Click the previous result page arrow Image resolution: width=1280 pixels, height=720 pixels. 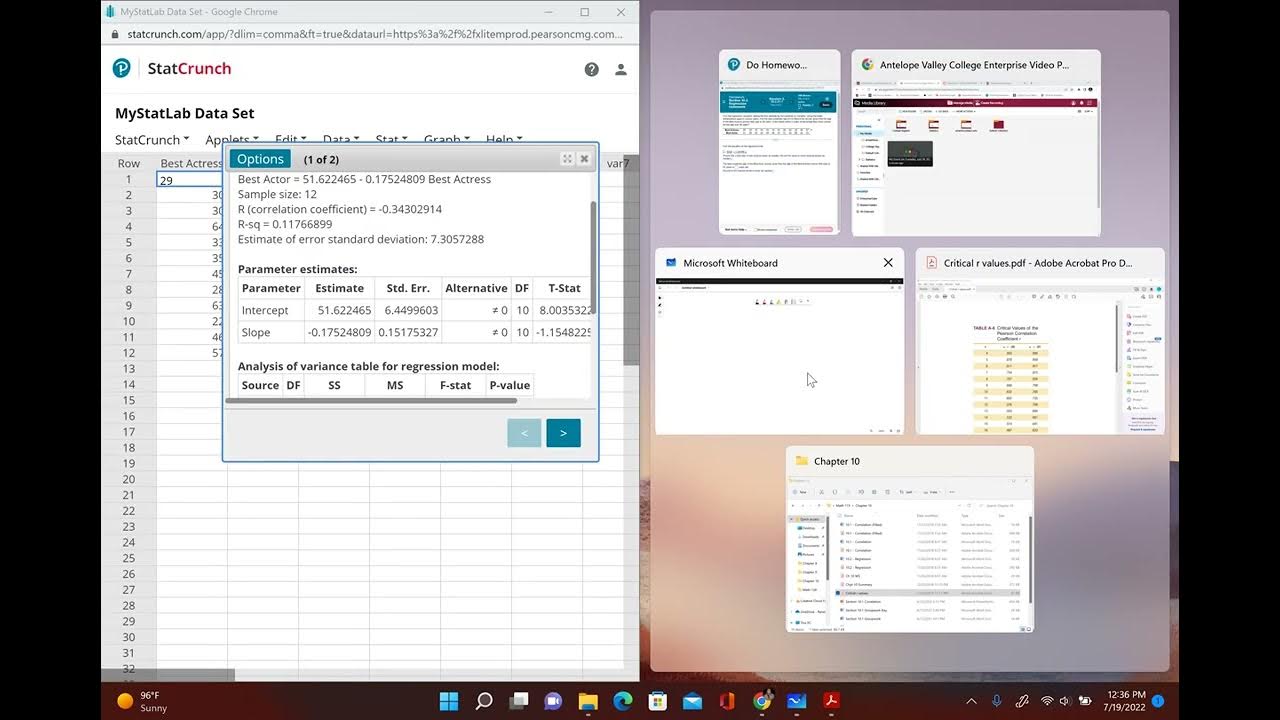[524, 433]
